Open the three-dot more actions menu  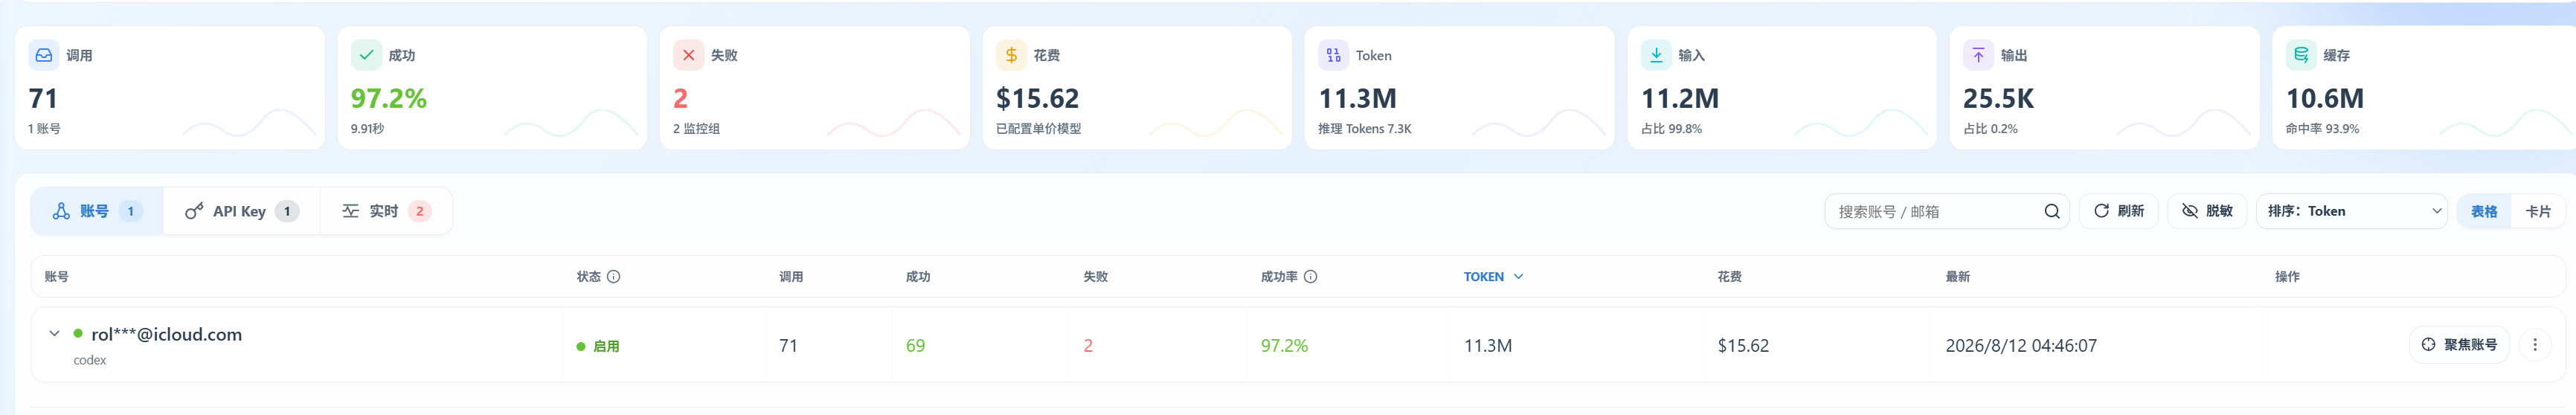pyautogui.click(x=2535, y=345)
